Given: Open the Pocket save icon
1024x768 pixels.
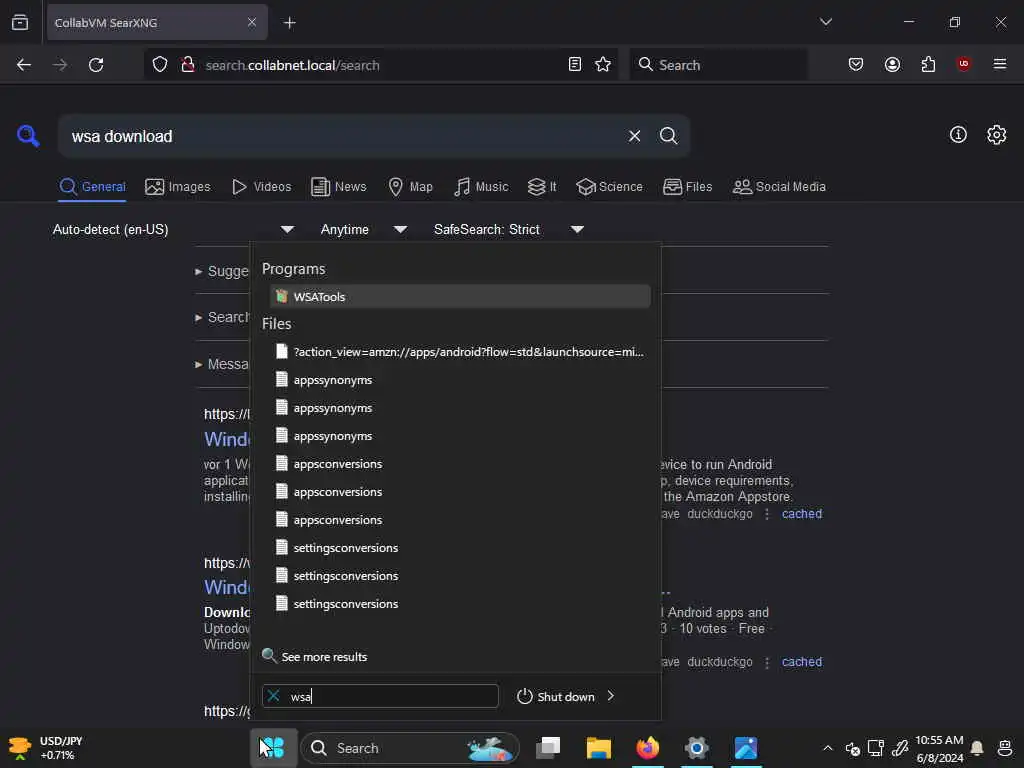Looking at the screenshot, I should 856,64.
